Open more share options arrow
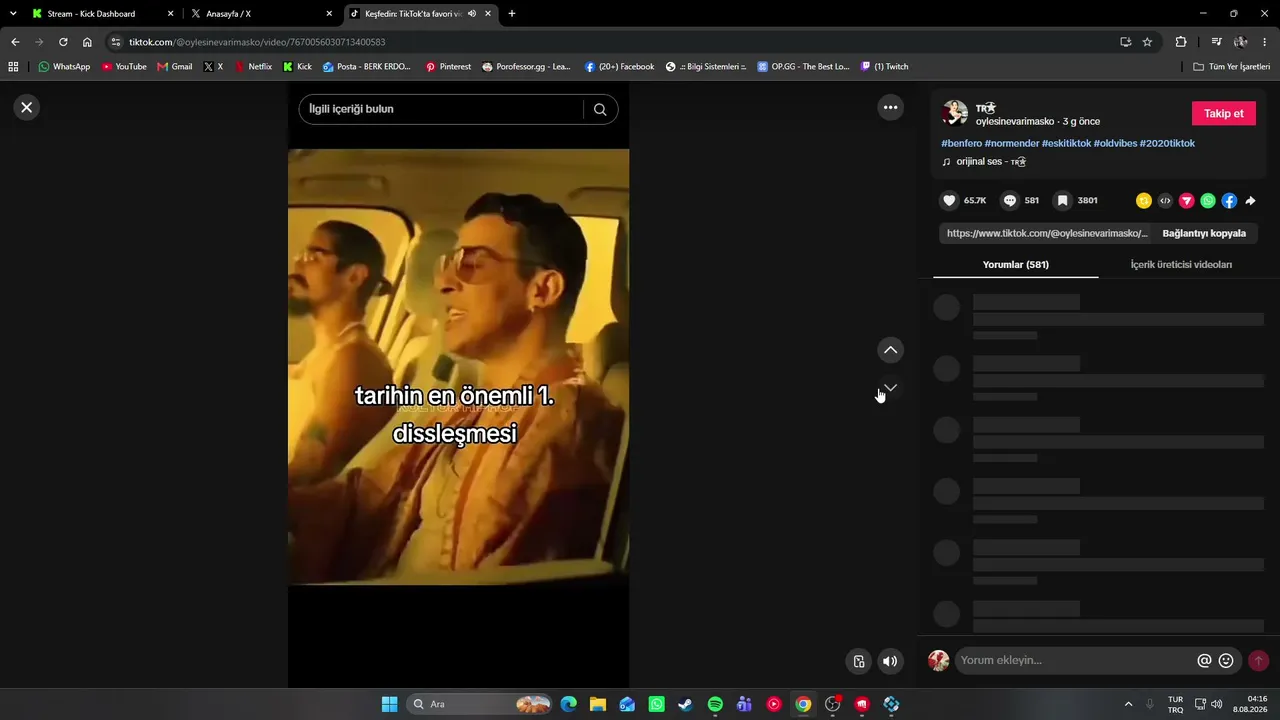Screen dimensions: 1280x720 click(1250, 200)
